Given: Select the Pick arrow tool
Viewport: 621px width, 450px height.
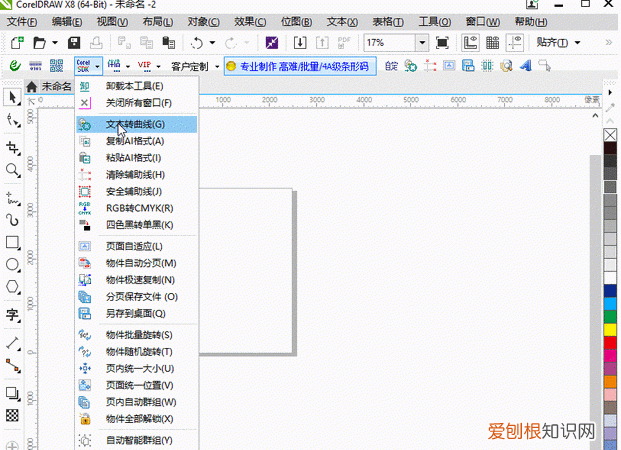Looking at the screenshot, I should [12, 97].
